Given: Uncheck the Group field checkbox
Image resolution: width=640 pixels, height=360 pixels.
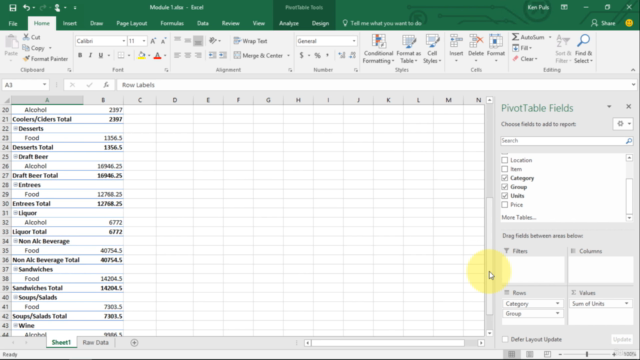Looking at the screenshot, I should 505,187.
